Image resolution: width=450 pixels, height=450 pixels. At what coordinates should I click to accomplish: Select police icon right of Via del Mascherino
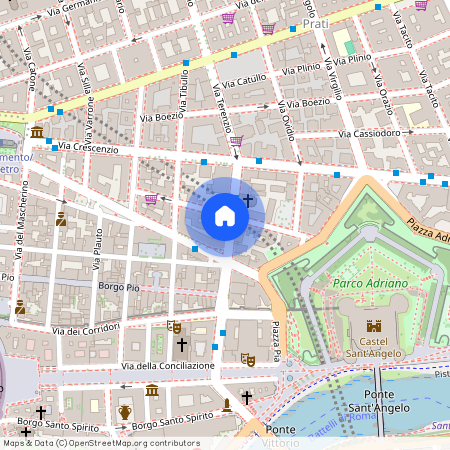click(x=61, y=219)
